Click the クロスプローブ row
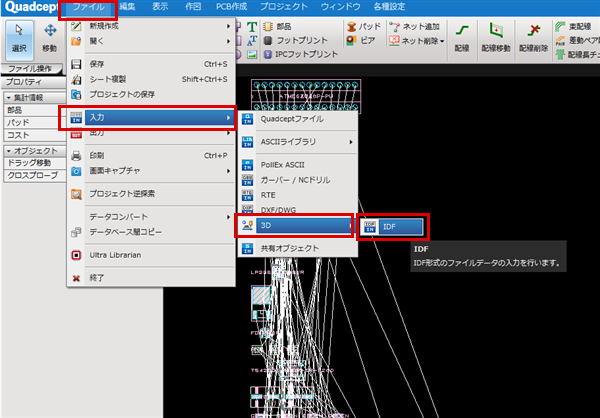Screen dimensions: 600x418 [x=34, y=176]
